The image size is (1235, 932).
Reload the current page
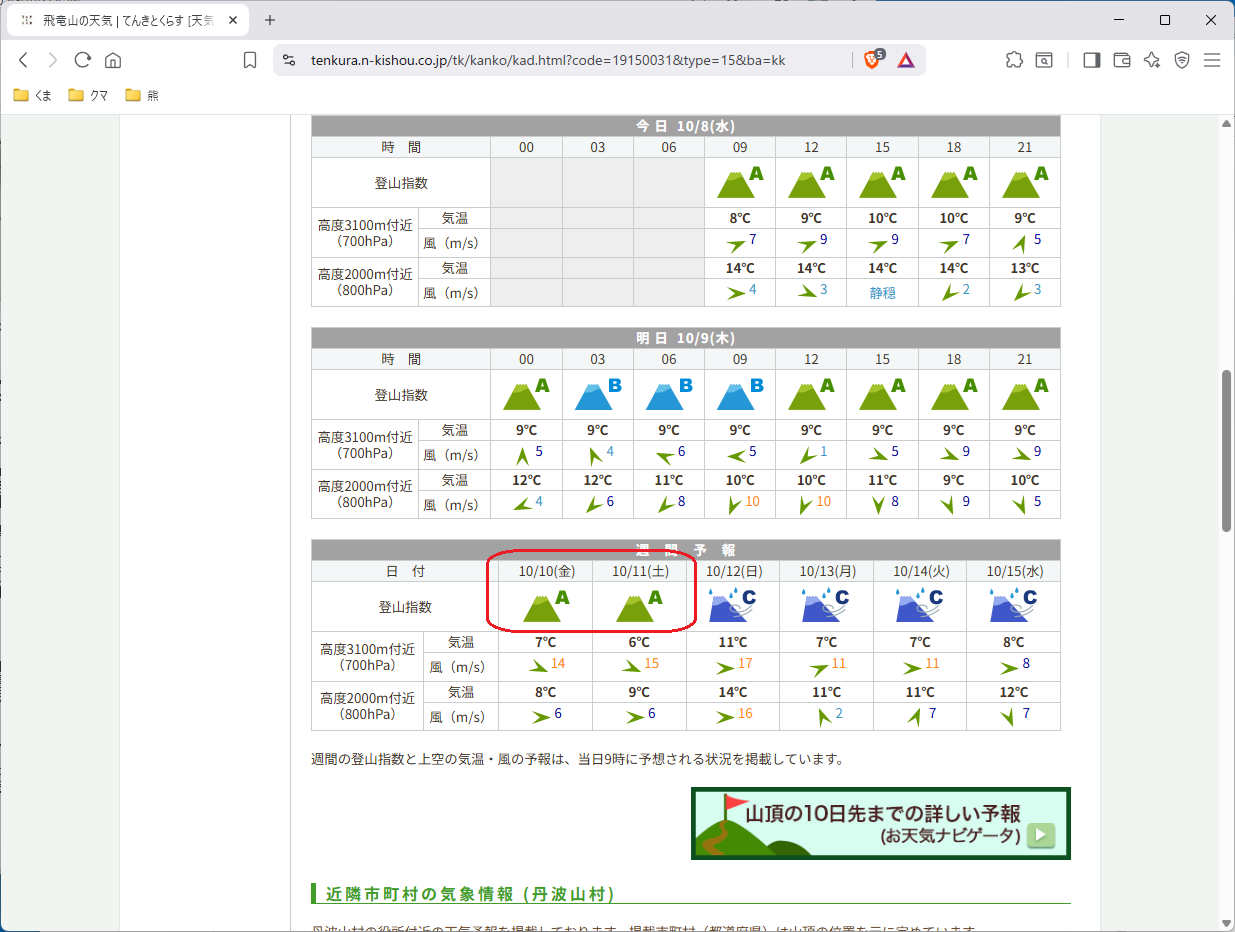pyautogui.click(x=83, y=60)
